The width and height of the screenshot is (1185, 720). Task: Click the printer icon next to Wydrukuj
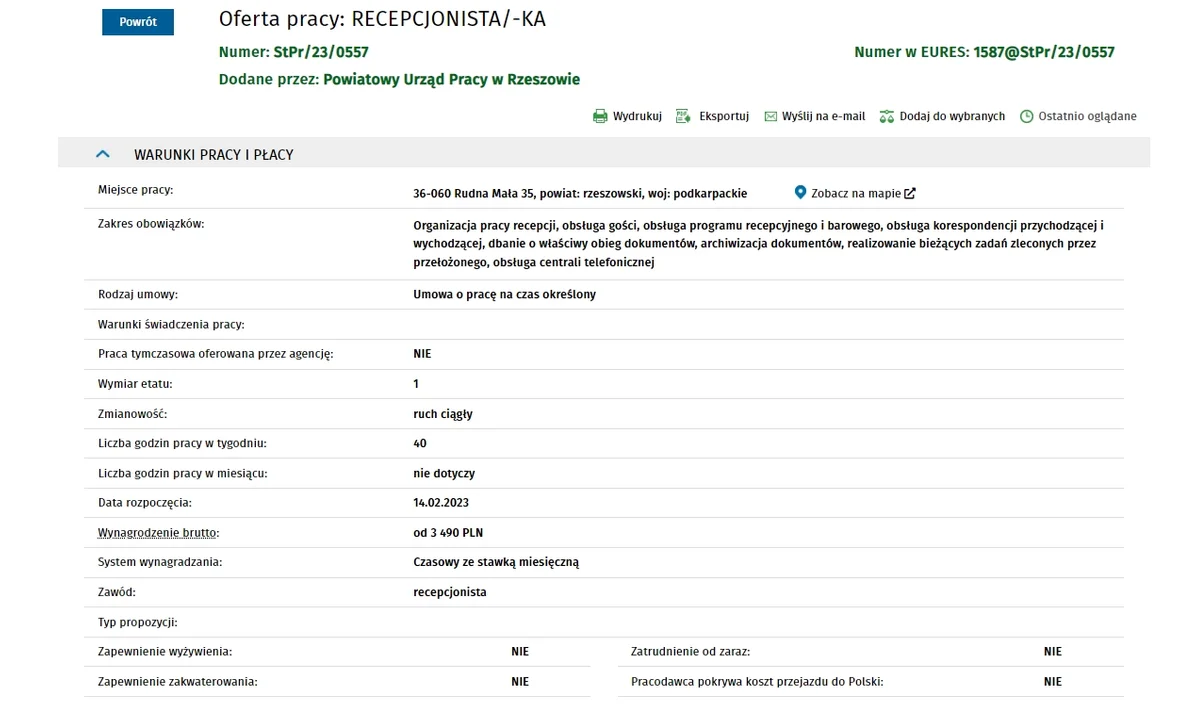coord(600,116)
